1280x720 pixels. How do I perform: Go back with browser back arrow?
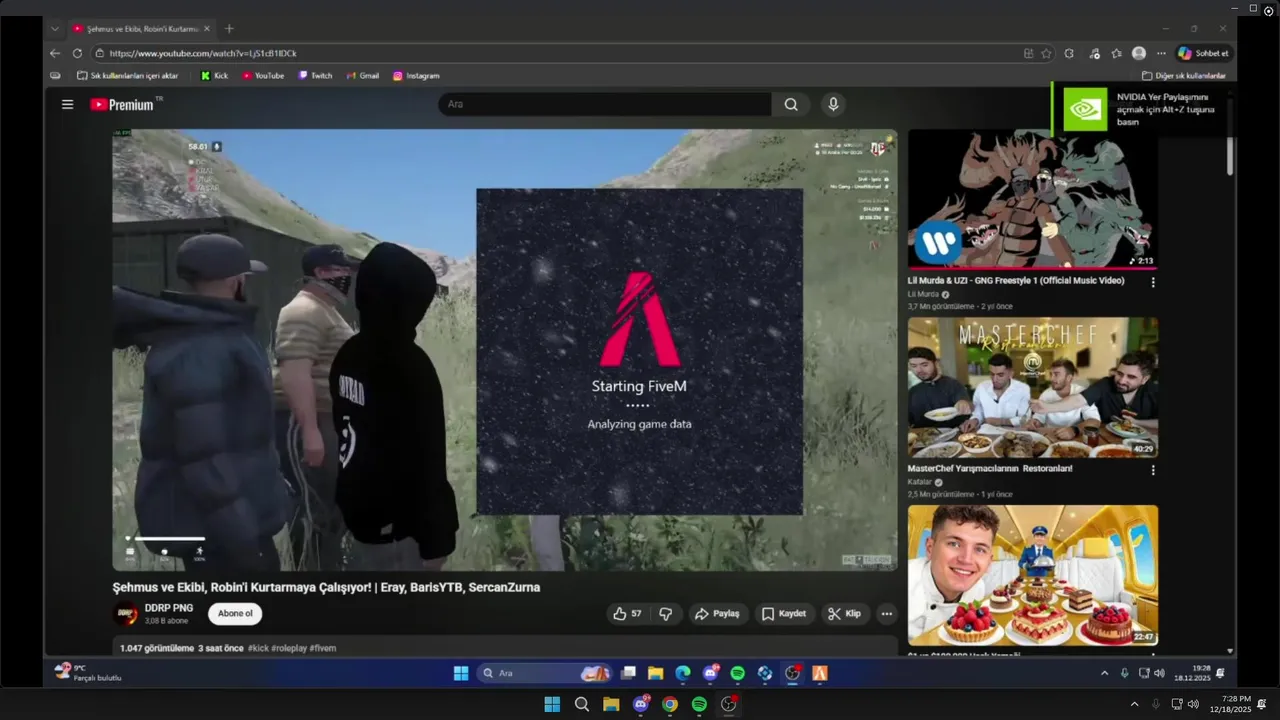(55, 53)
